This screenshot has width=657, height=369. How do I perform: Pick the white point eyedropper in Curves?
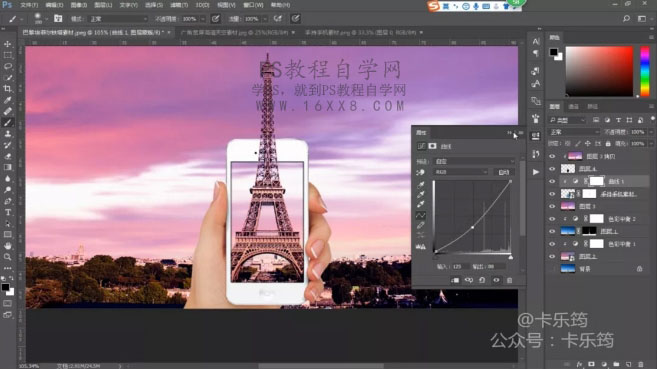421,204
